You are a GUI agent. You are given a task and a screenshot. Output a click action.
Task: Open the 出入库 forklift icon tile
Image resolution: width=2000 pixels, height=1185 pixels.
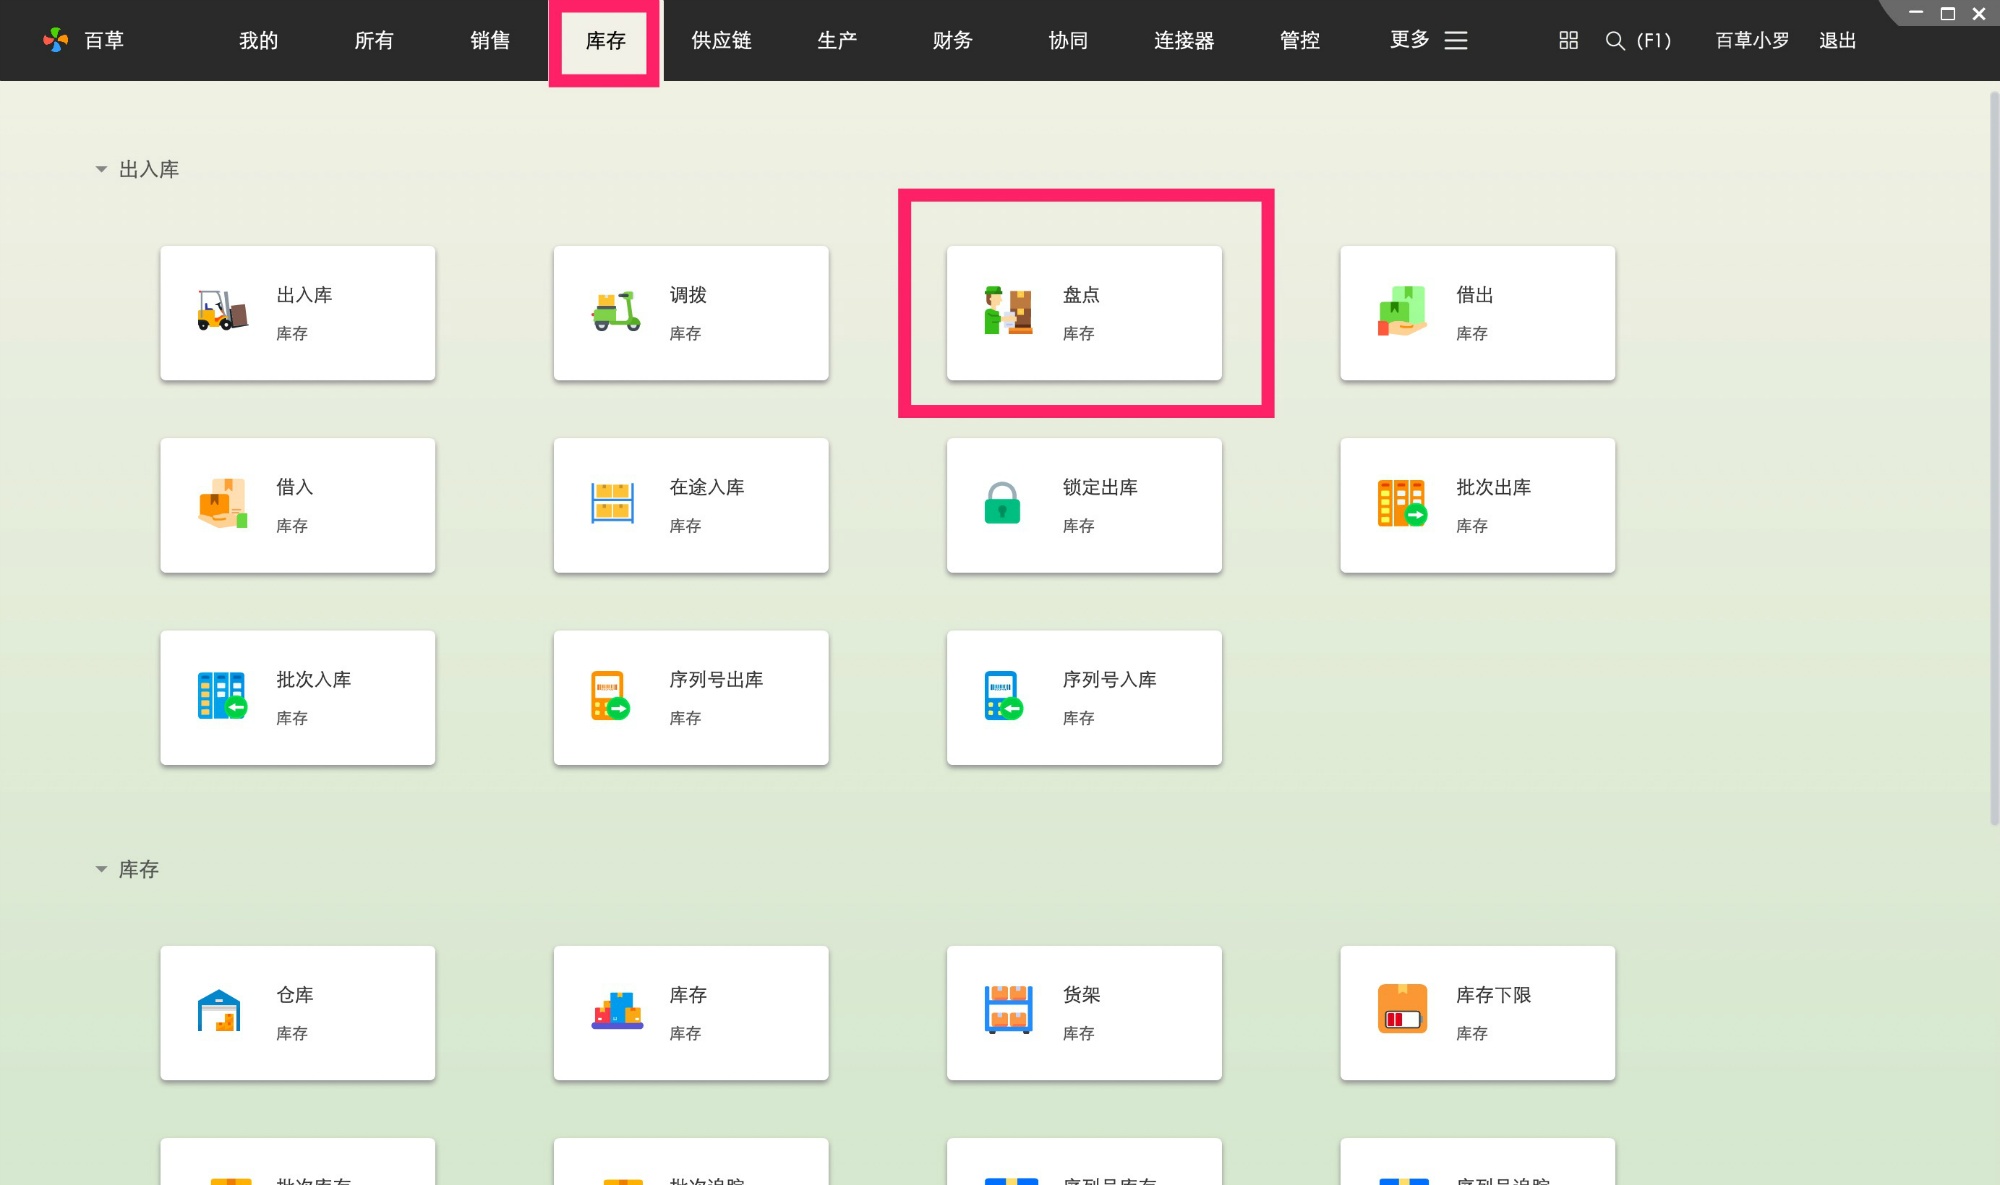tap(222, 312)
